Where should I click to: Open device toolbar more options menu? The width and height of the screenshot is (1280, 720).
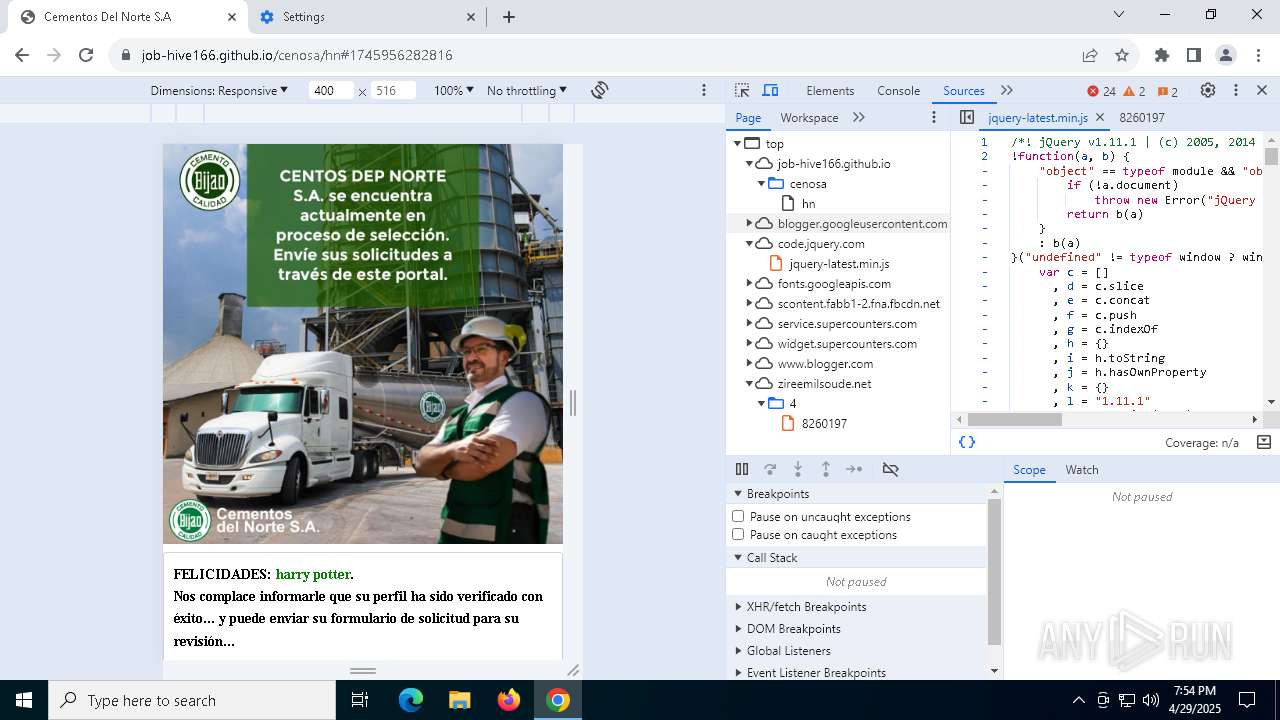click(704, 90)
